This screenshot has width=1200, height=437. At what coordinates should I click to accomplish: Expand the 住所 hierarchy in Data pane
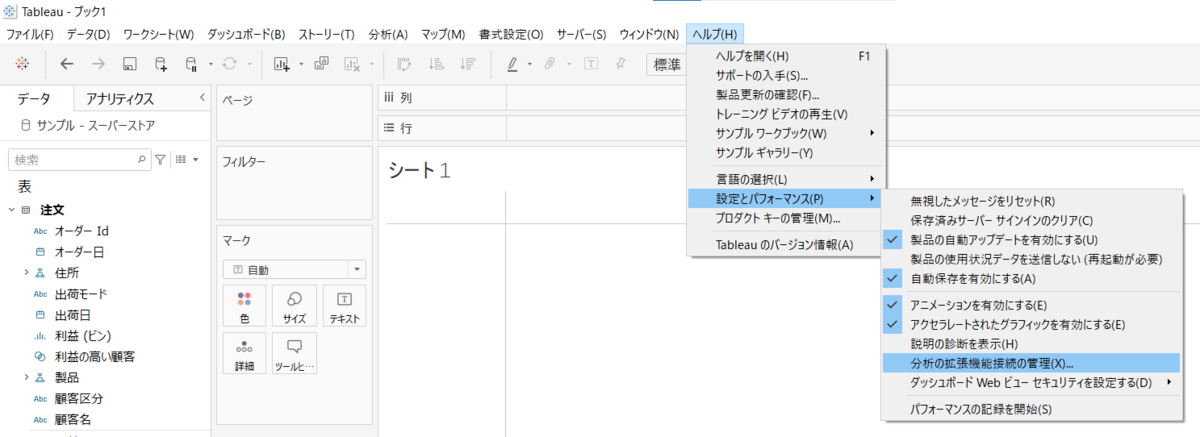[27, 272]
